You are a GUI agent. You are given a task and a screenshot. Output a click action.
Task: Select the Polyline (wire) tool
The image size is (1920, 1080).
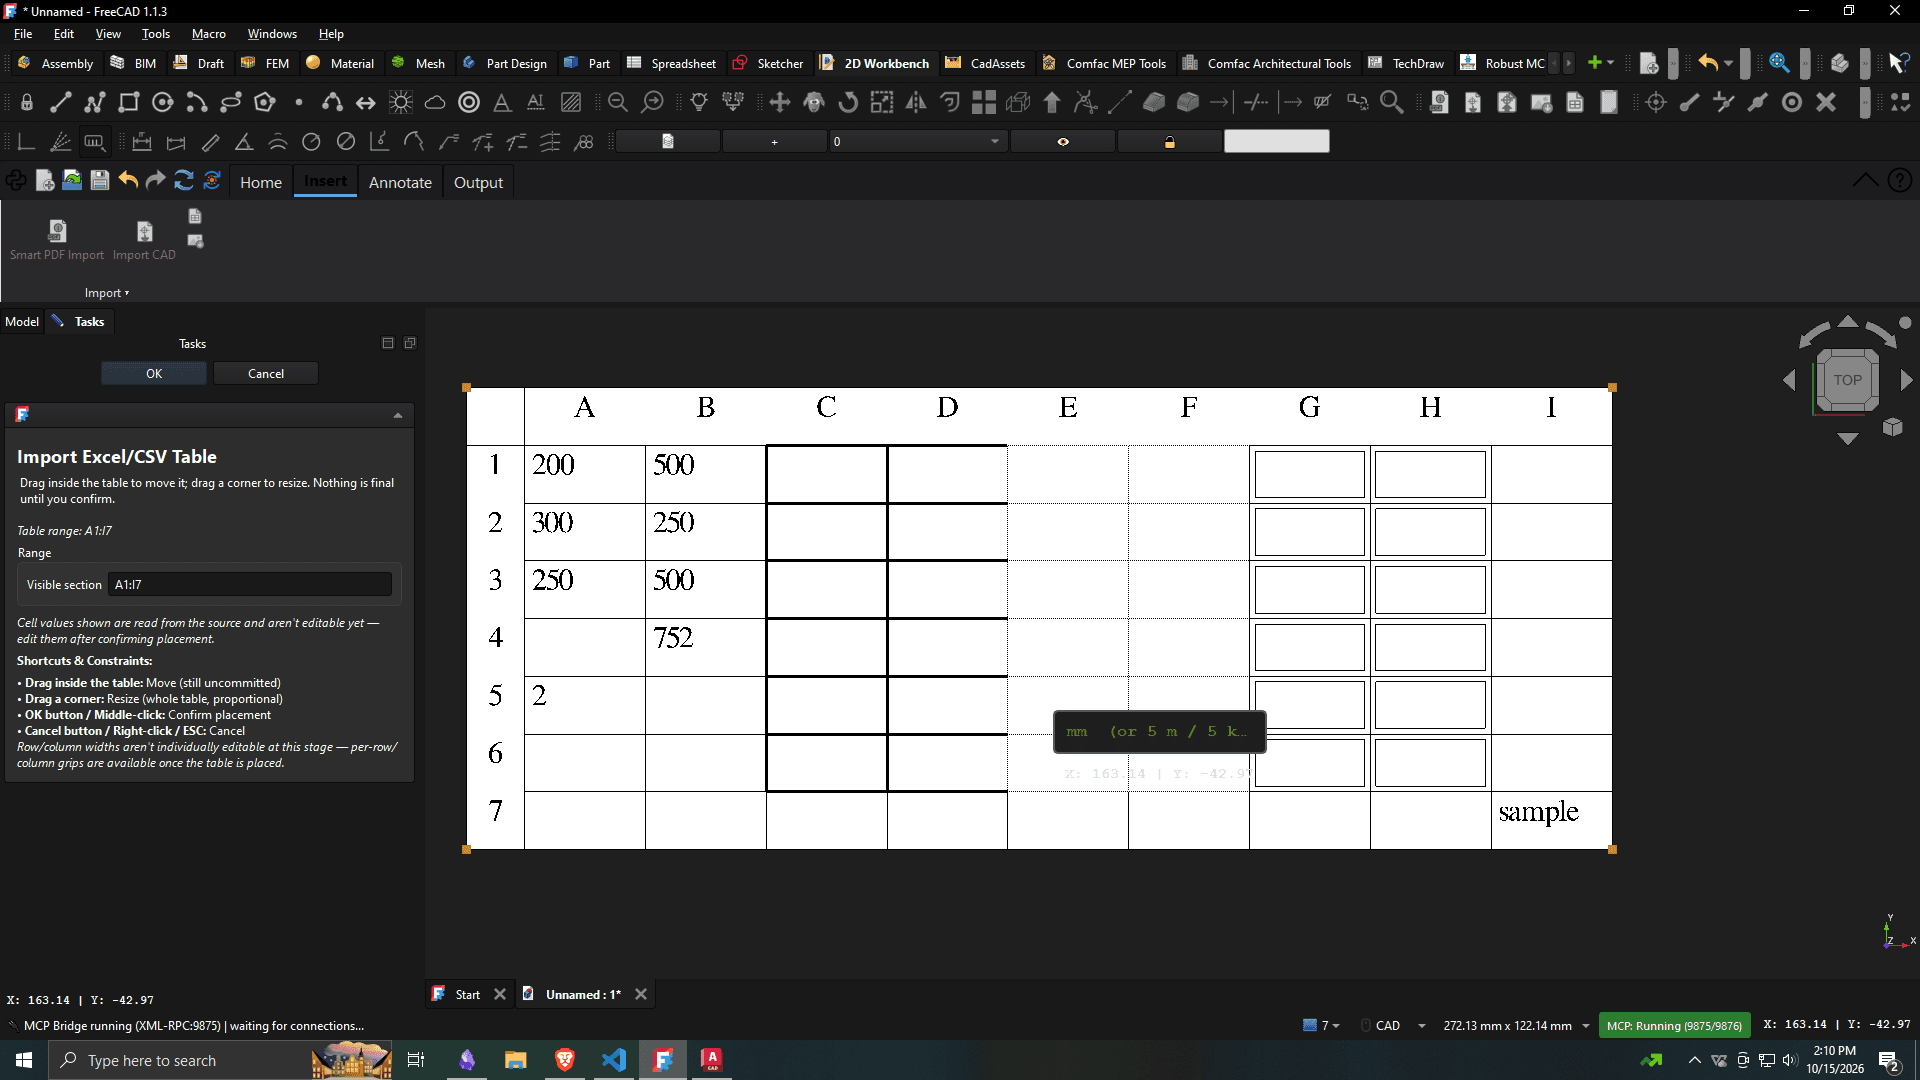[95, 102]
